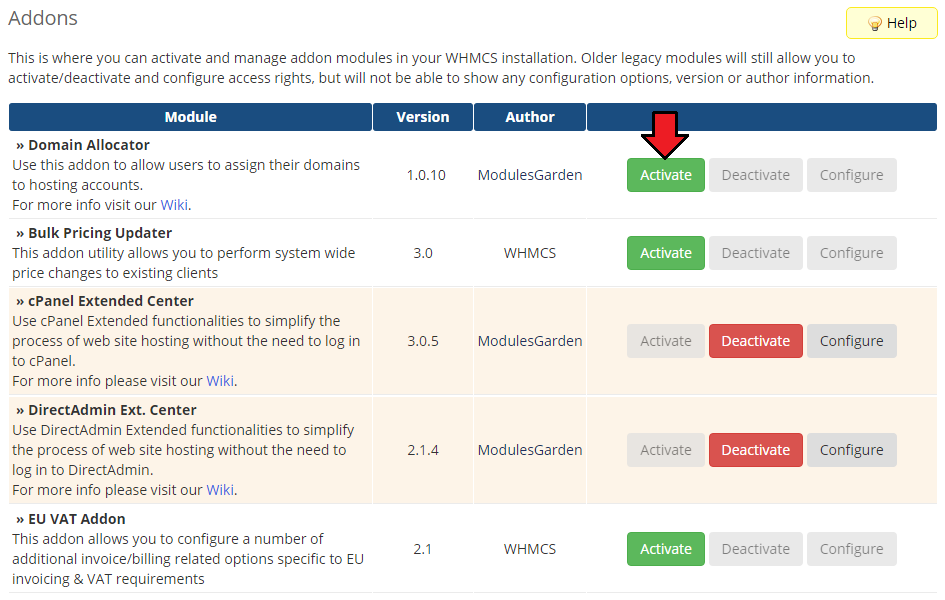
Task: Click Activate in the DirectAdmin Ext. Center row
Action: point(665,450)
